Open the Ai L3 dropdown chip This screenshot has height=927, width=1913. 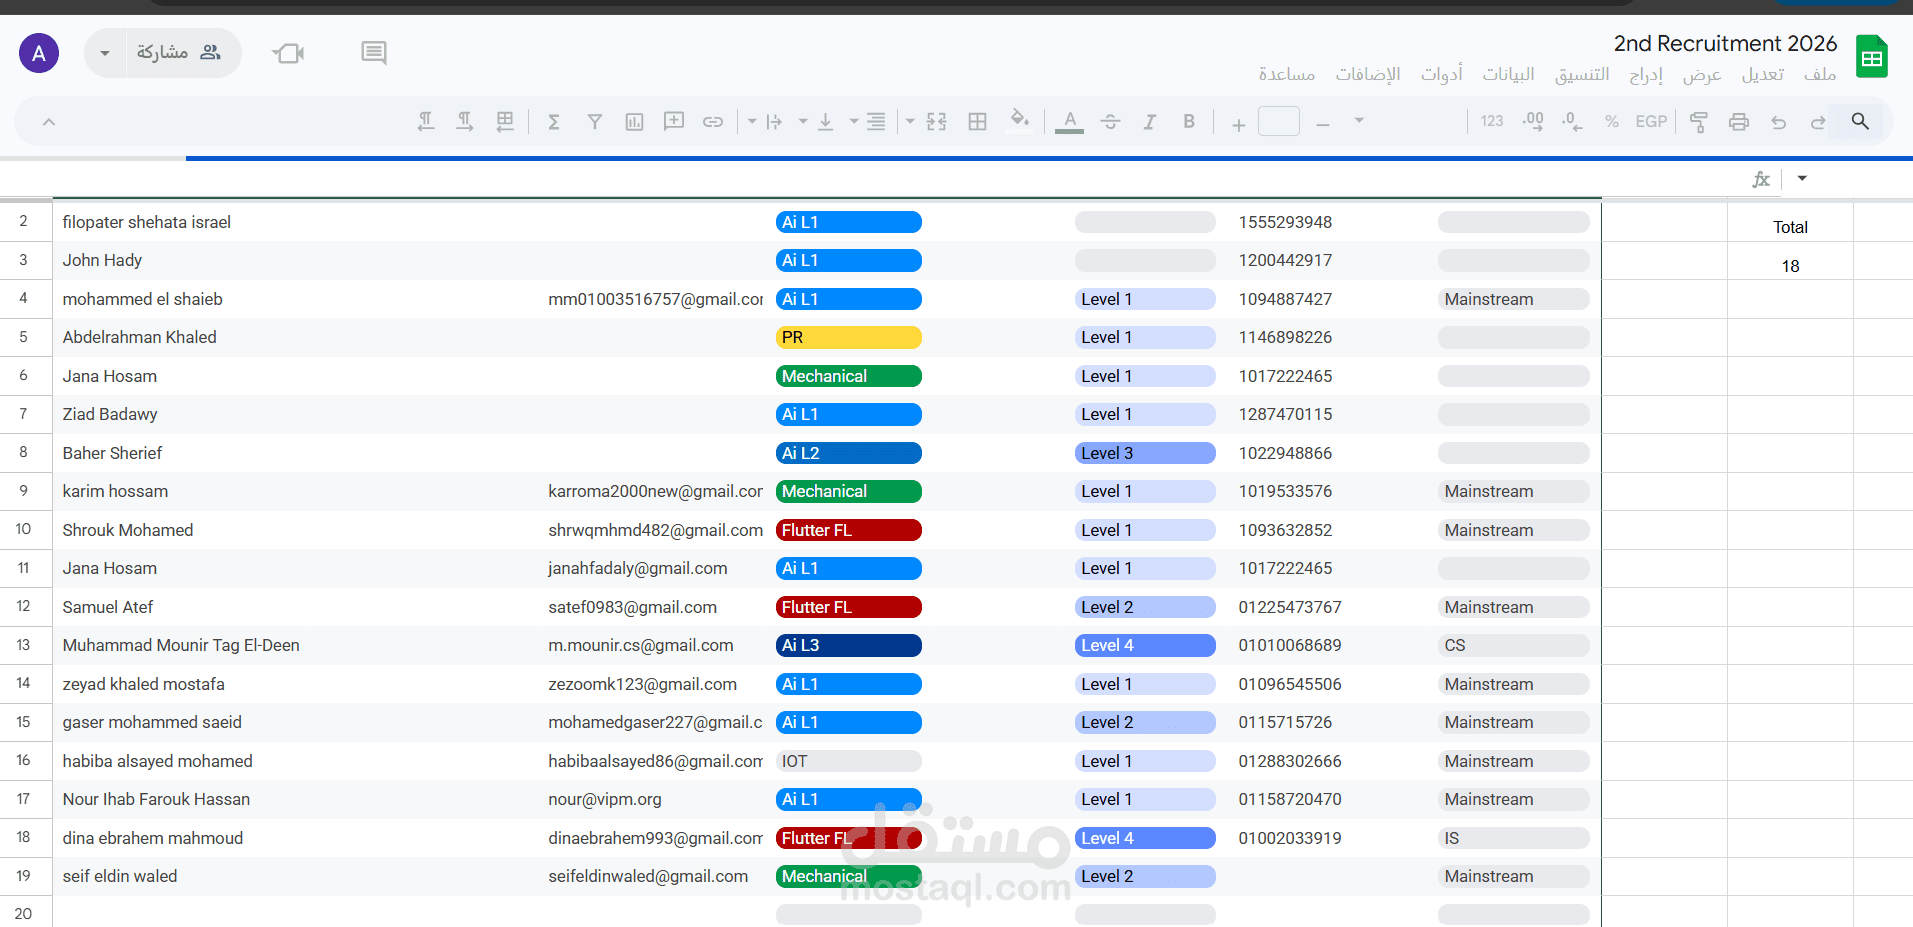849,646
